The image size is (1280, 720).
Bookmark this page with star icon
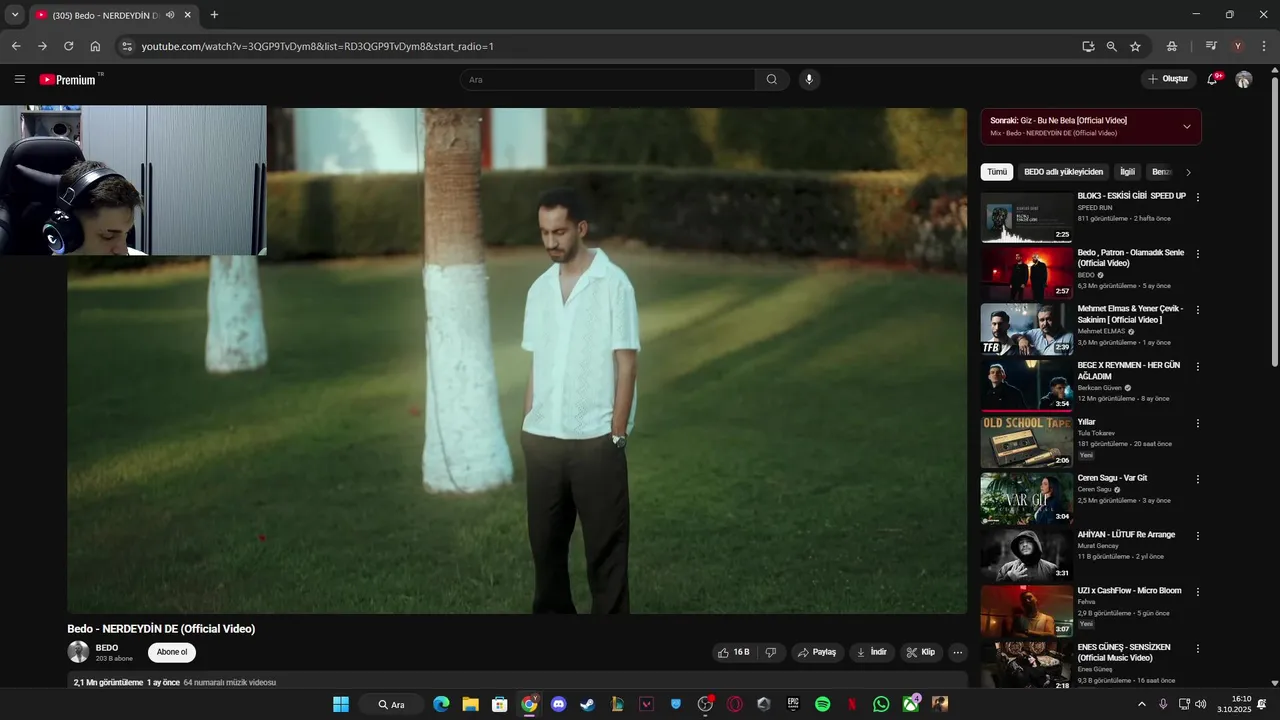(1135, 46)
